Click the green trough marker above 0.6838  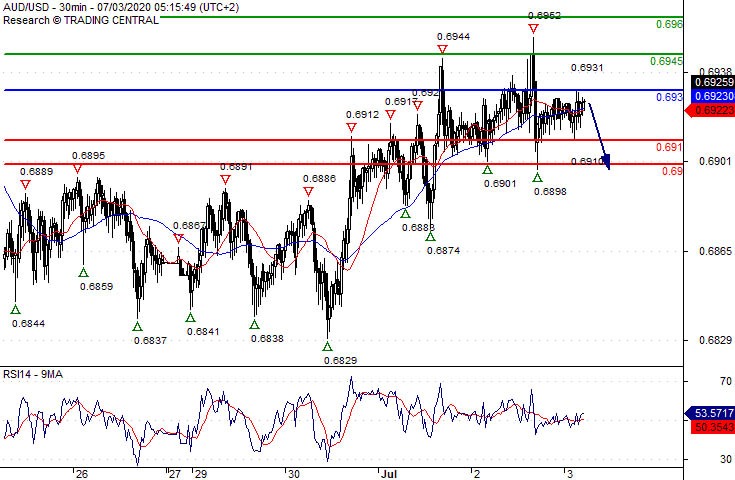(254, 324)
